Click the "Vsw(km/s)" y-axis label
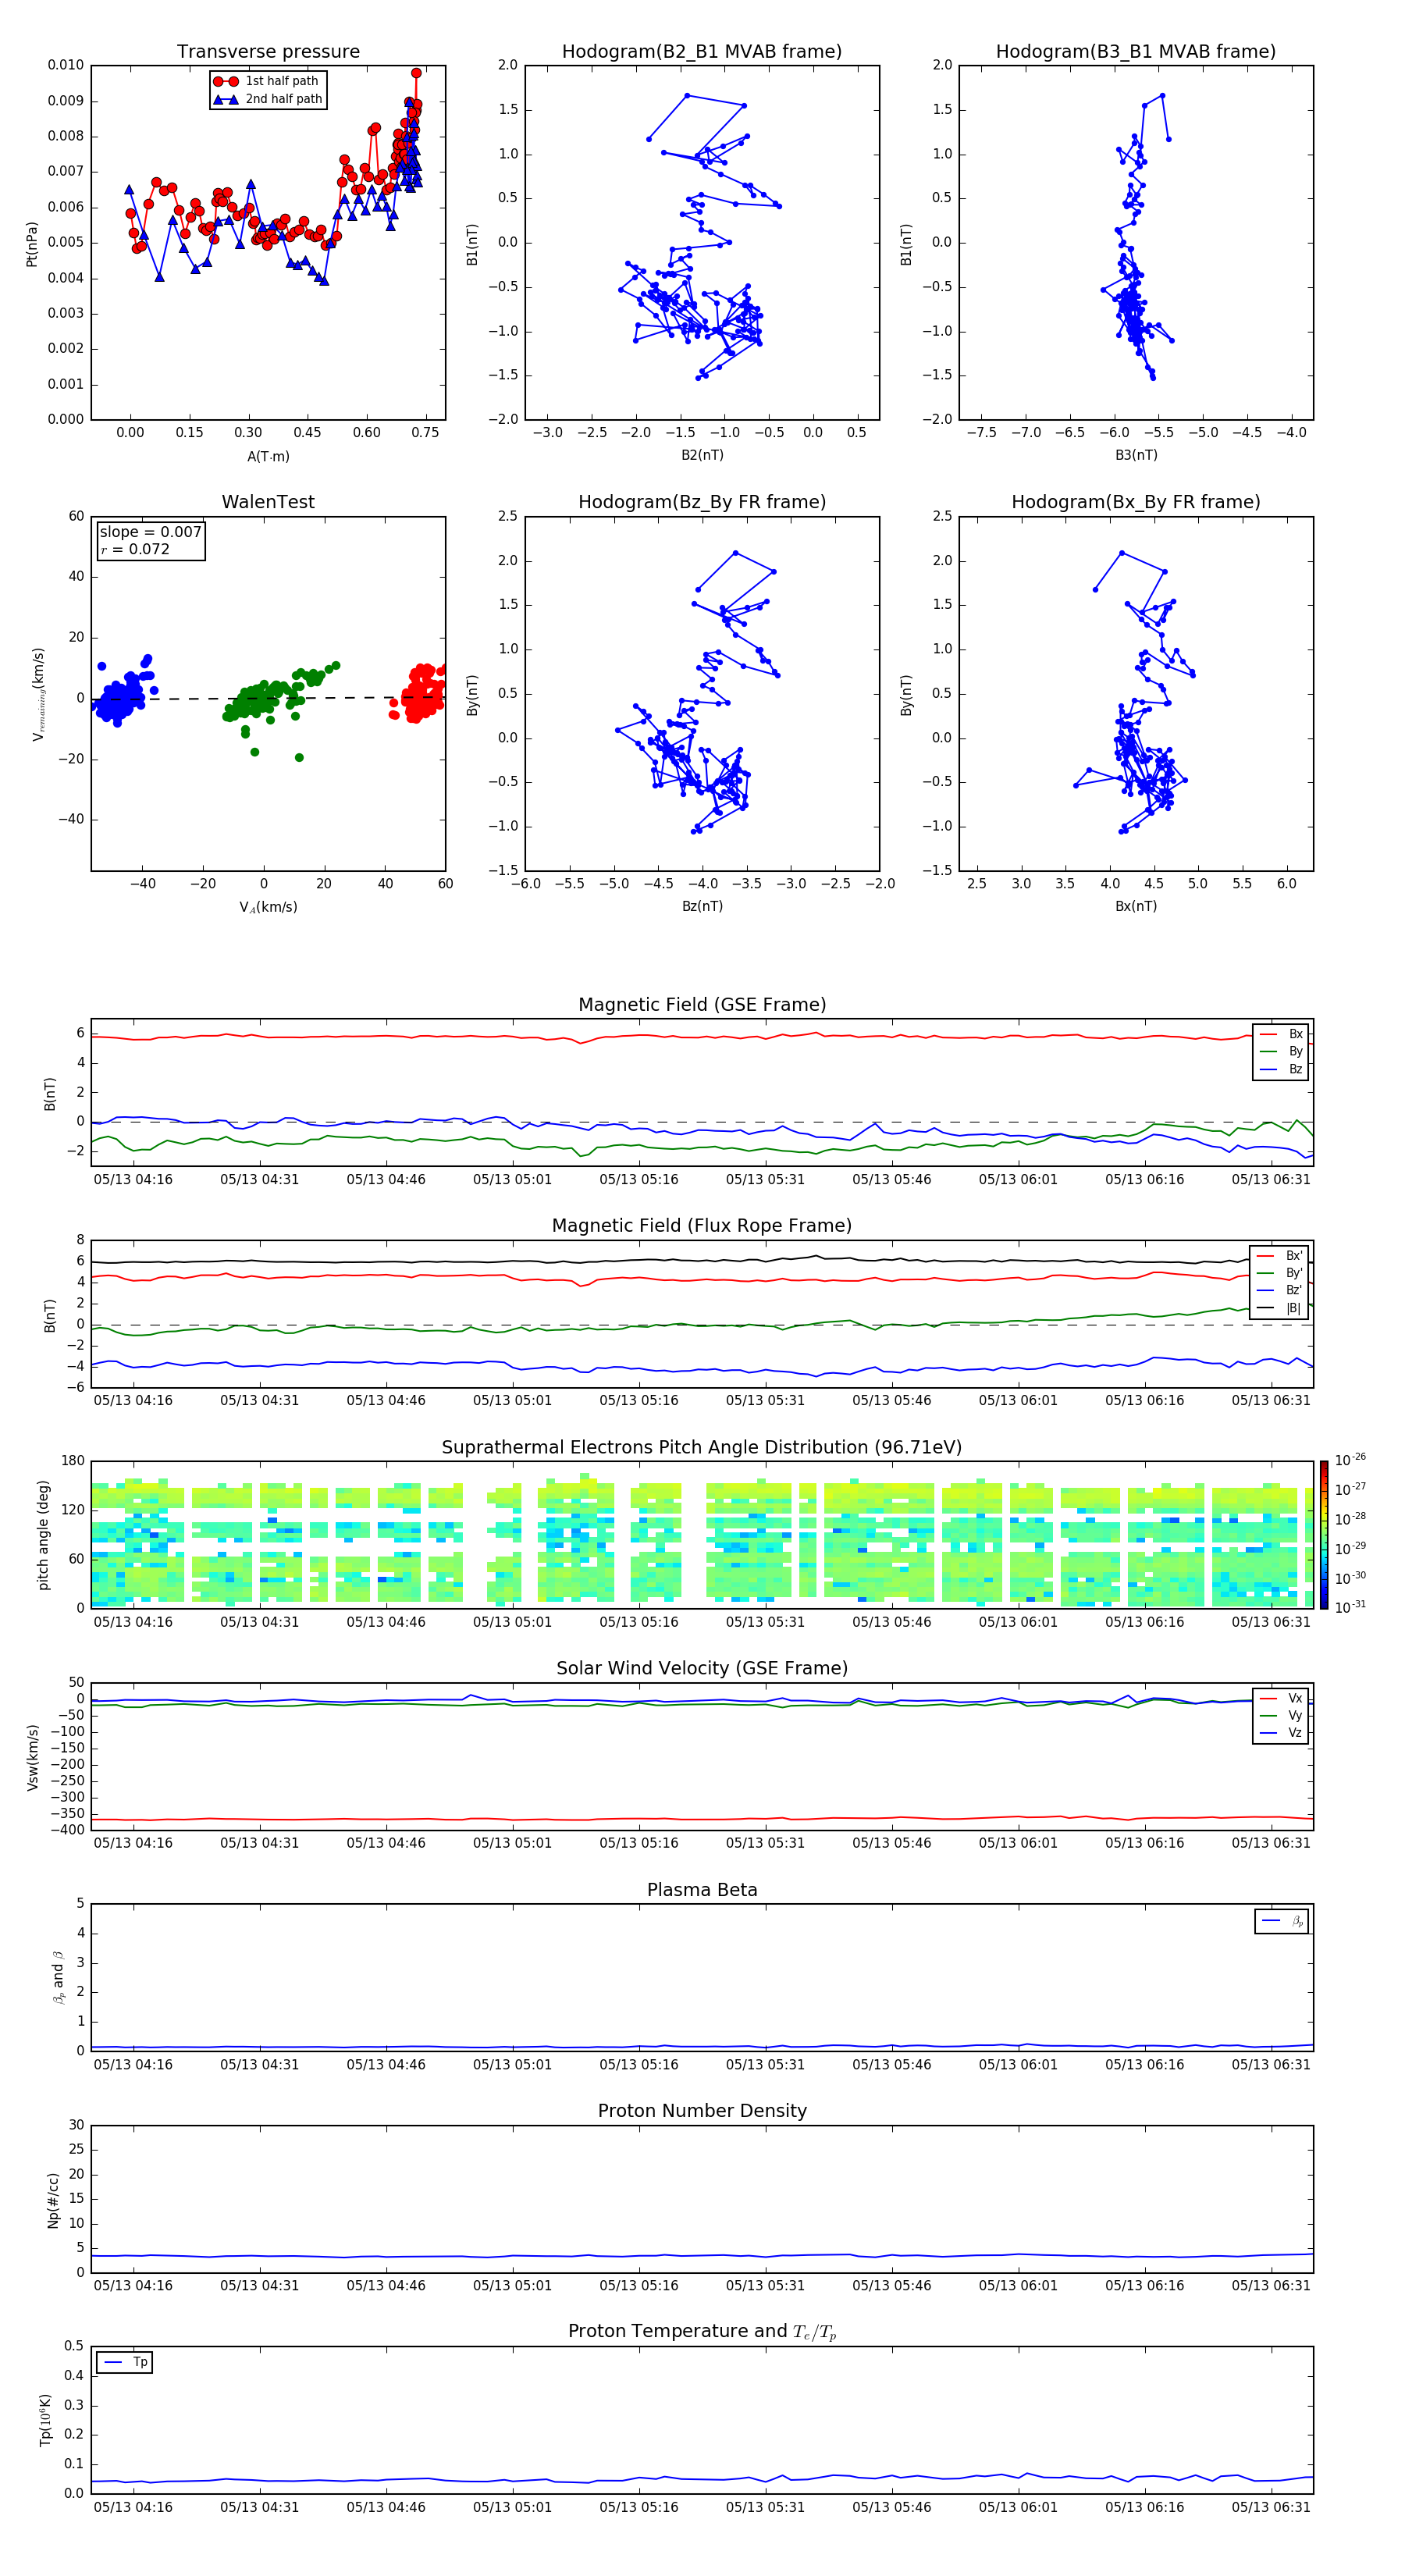 coord(32,1757)
